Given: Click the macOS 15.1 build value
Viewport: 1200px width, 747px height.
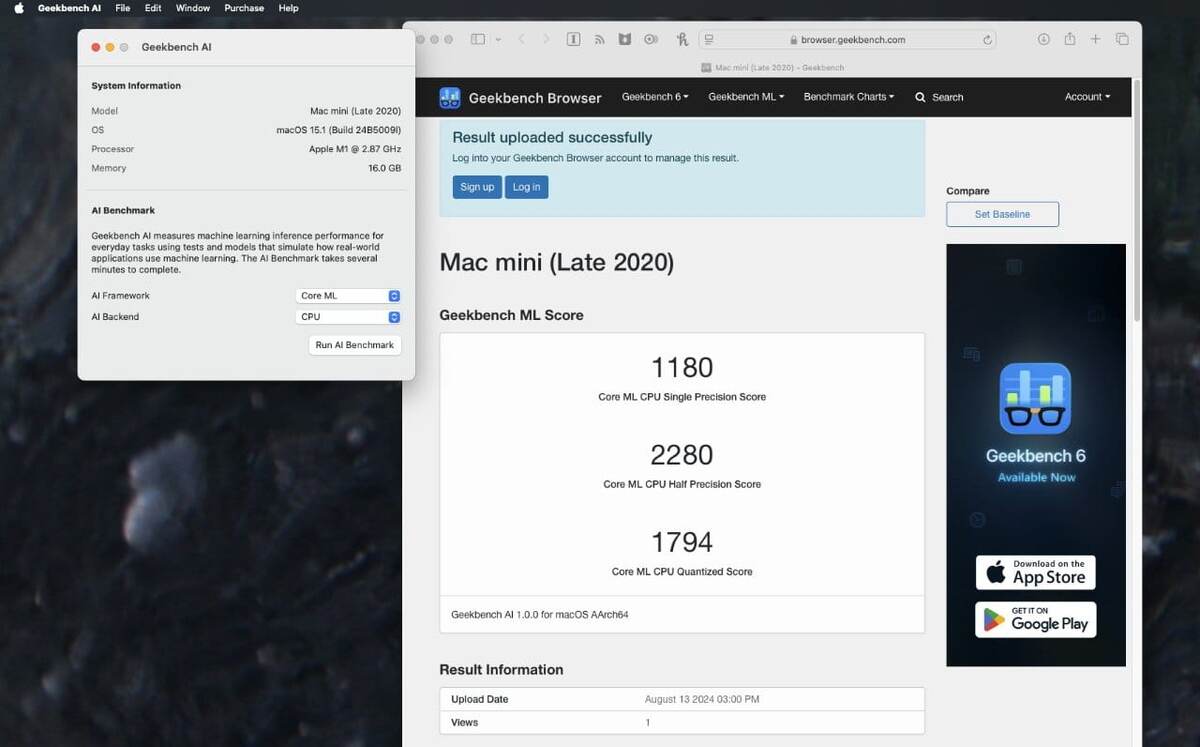Looking at the screenshot, I should (339, 130).
